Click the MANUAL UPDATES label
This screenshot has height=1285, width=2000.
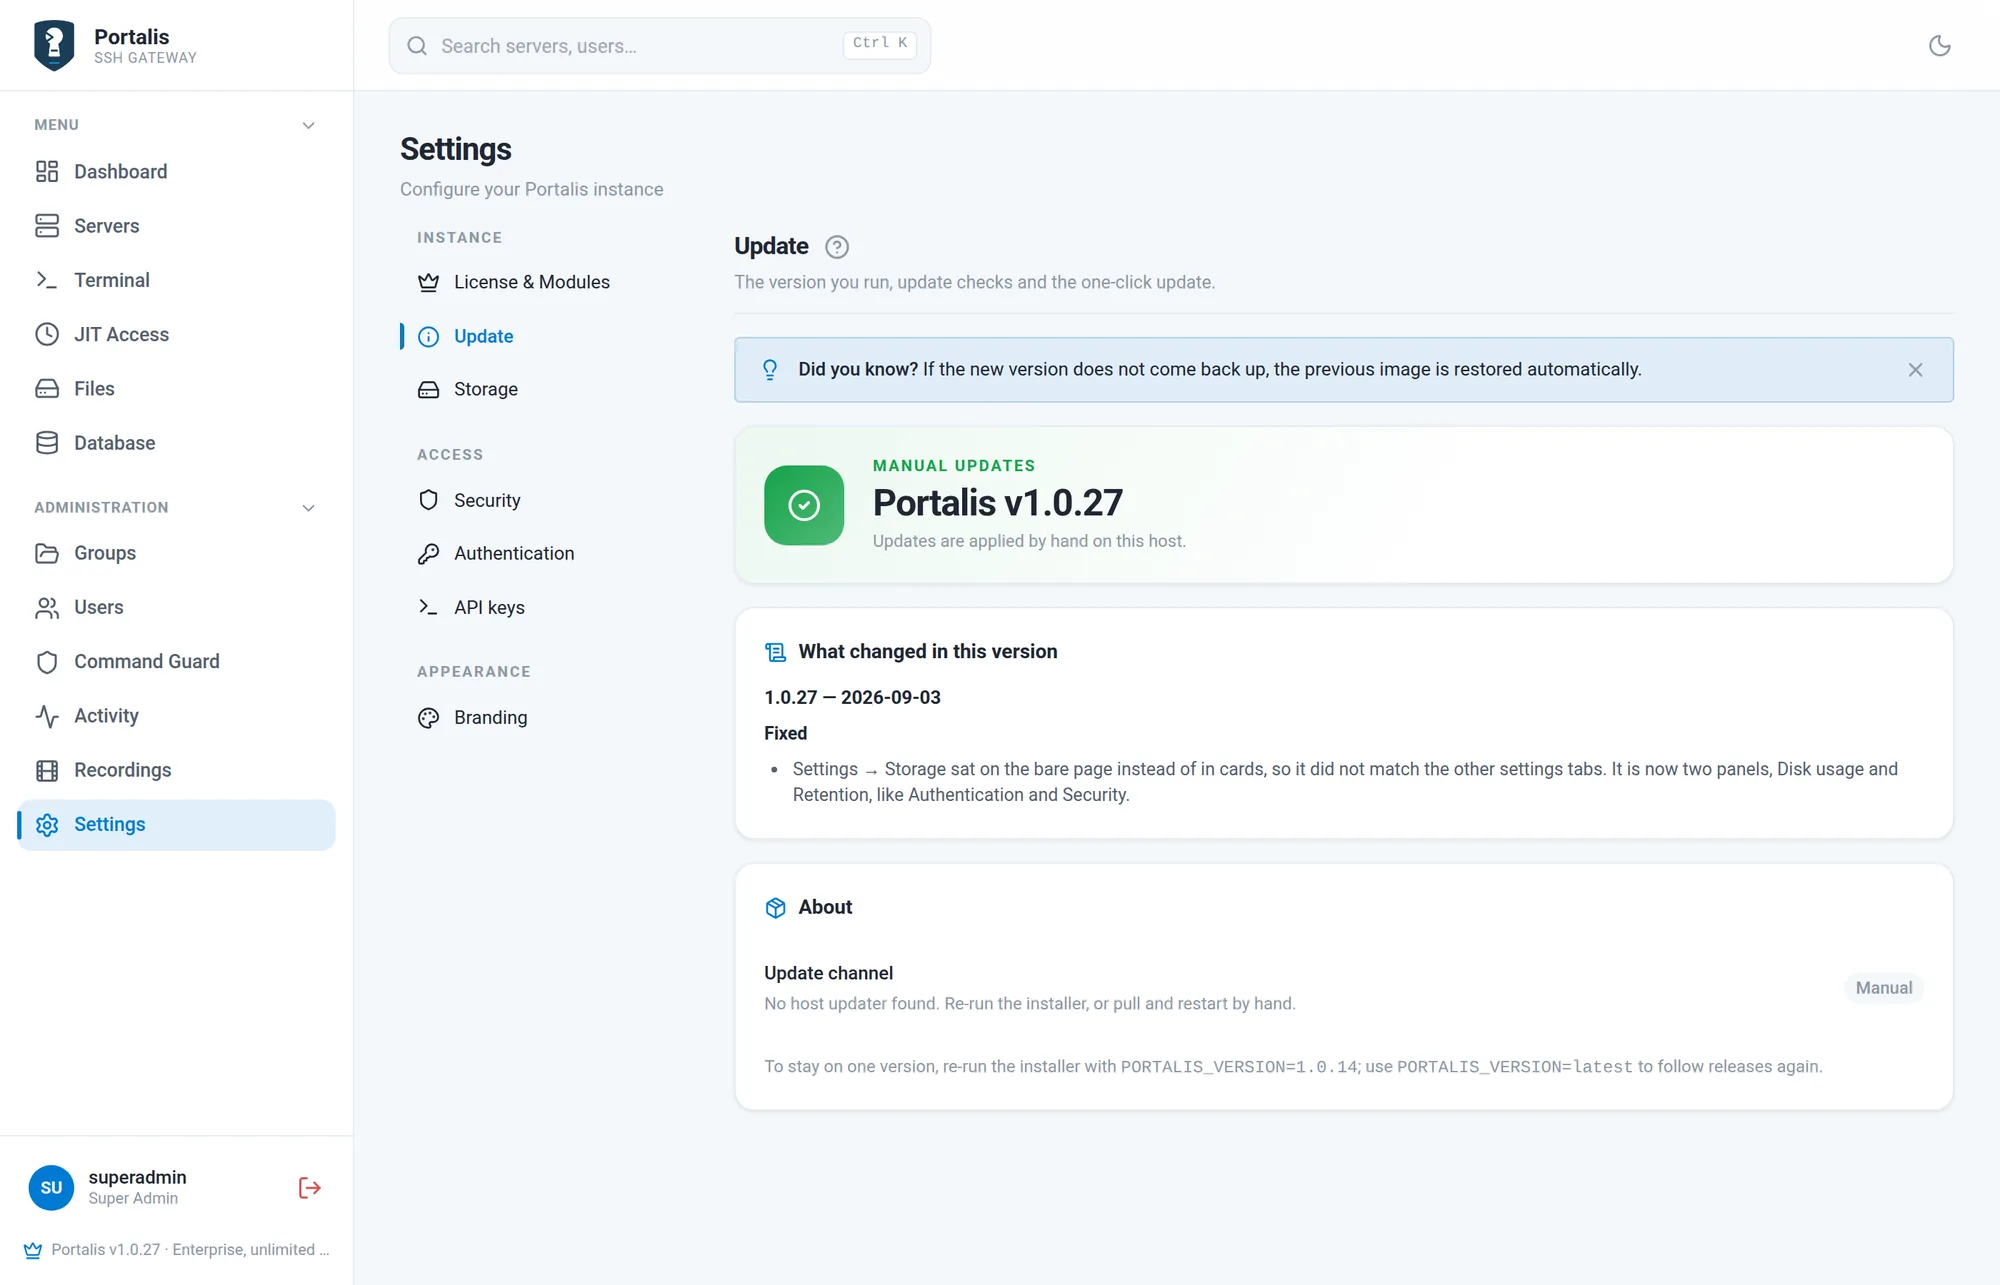pyautogui.click(x=953, y=466)
